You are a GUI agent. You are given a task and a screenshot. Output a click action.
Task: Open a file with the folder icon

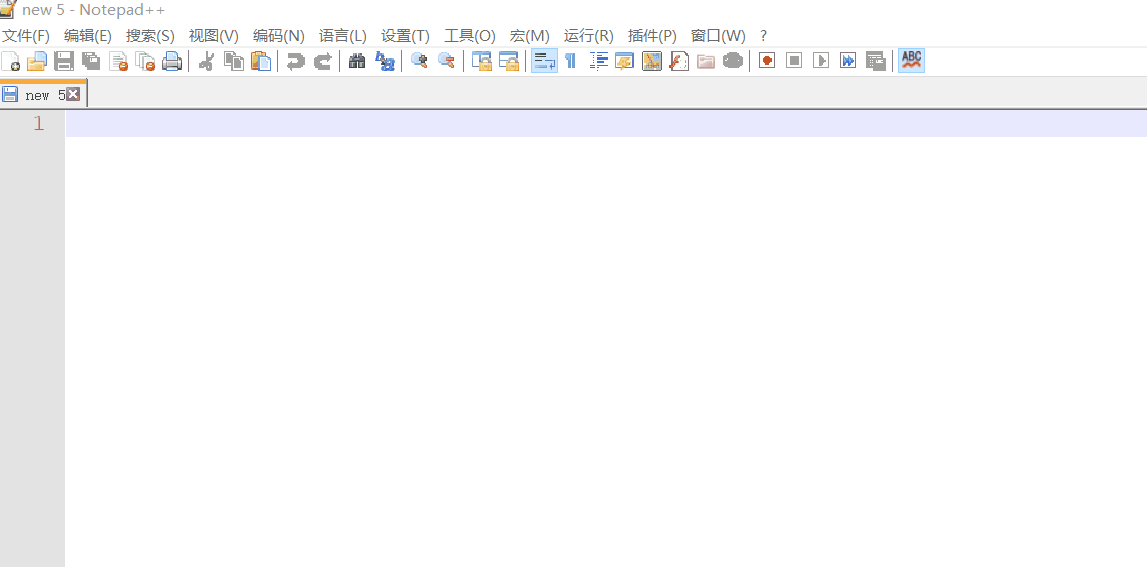37,61
